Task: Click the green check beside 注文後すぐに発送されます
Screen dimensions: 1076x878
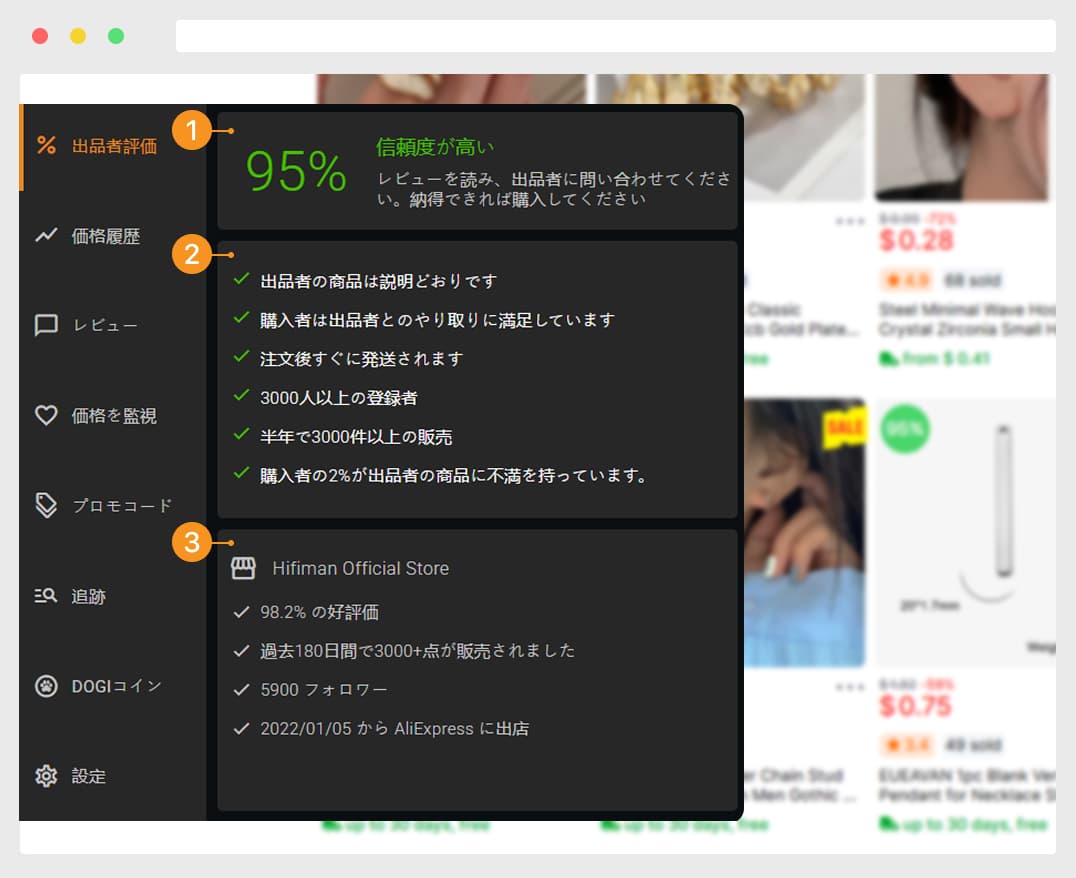Action: pyautogui.click(x=240, y=355)
